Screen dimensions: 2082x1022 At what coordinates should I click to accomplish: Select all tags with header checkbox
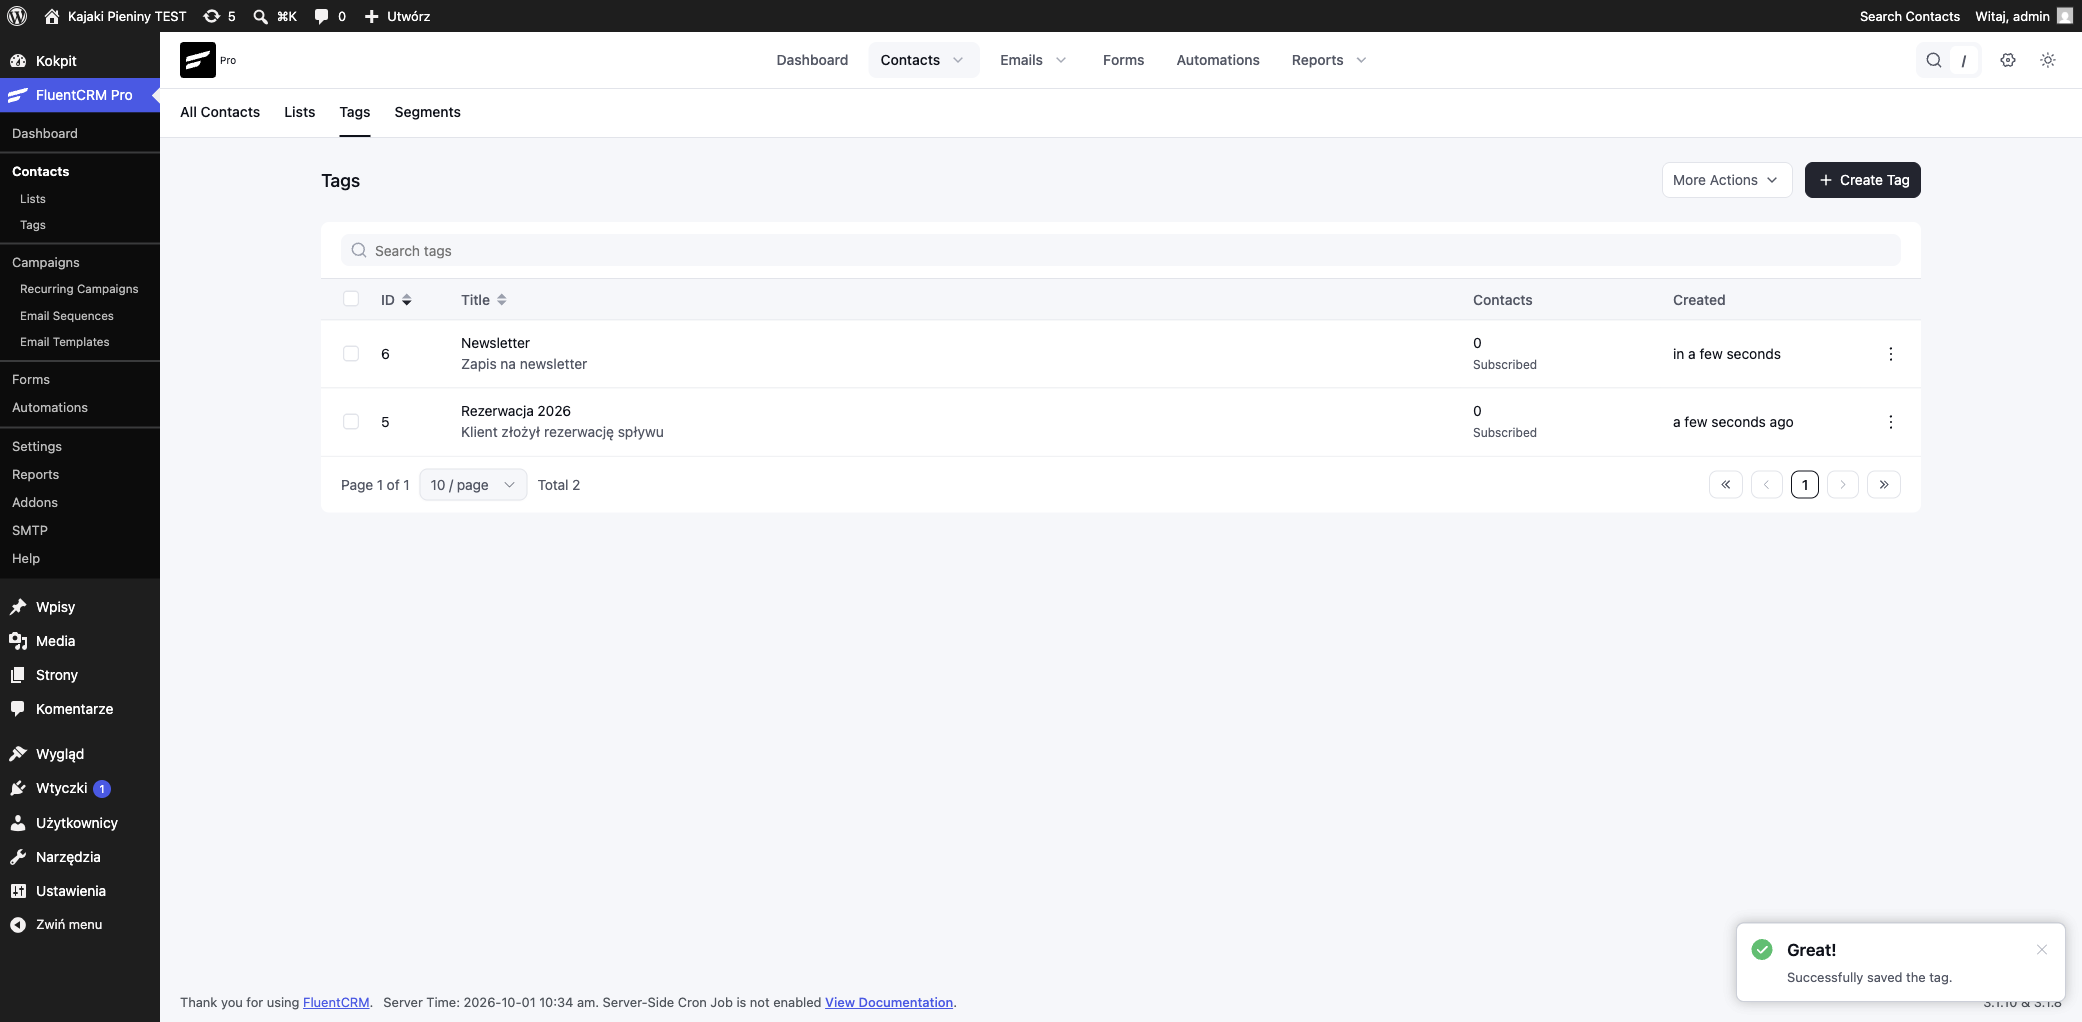pos(351,299)
